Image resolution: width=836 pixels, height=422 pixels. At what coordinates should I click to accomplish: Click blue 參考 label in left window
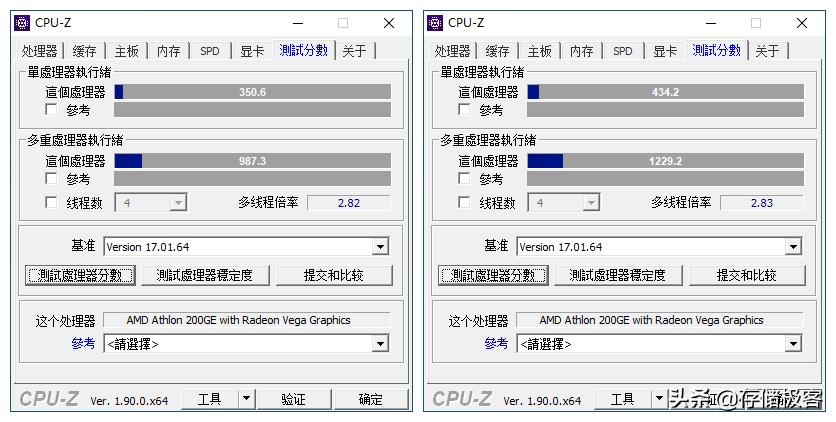pos(83,344)
